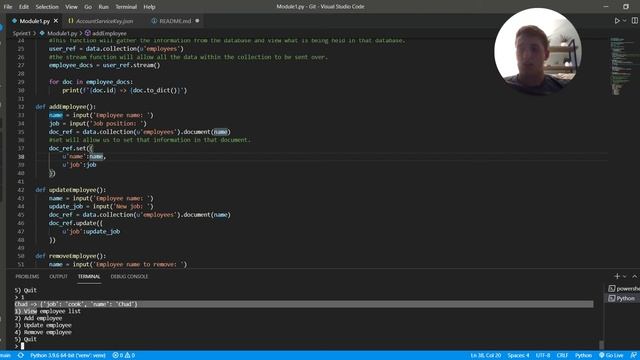Image resolution: width=640 pixels, height=360 pixels.
Task: Open the new terminal launch profile dropdown
Action: click(x=624, y=276)
